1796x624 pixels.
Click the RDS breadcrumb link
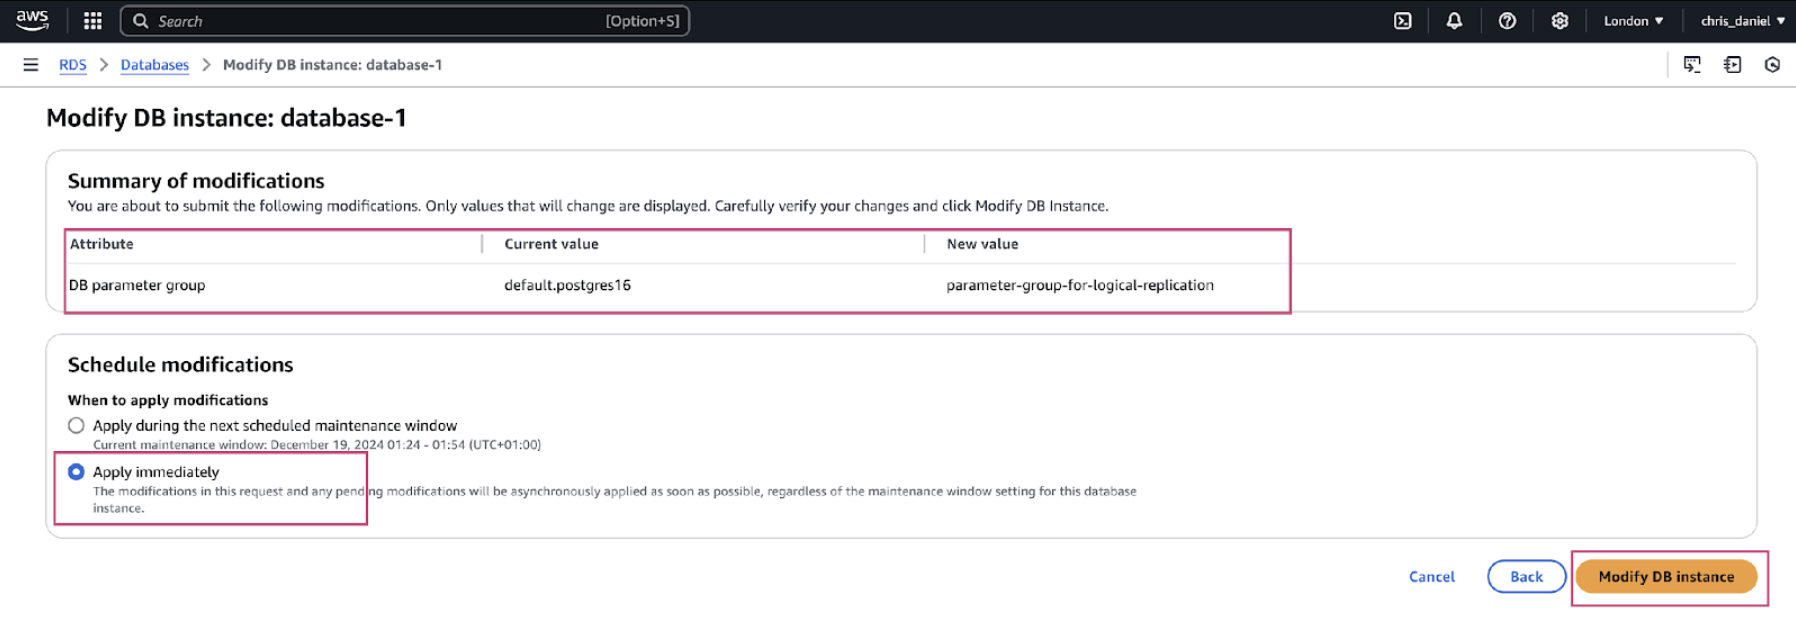[x=72, y=65]
